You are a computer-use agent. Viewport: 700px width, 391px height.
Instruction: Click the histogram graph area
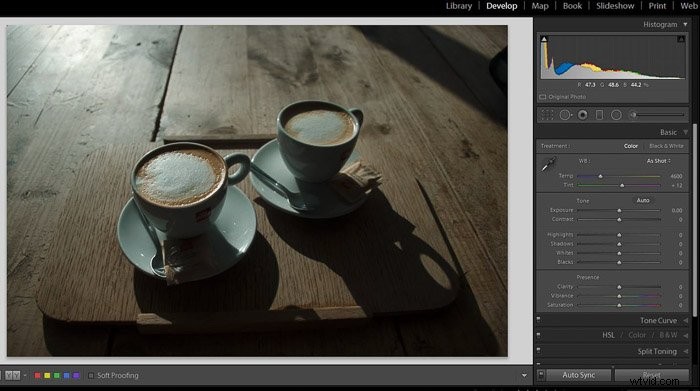pos(612,57)
